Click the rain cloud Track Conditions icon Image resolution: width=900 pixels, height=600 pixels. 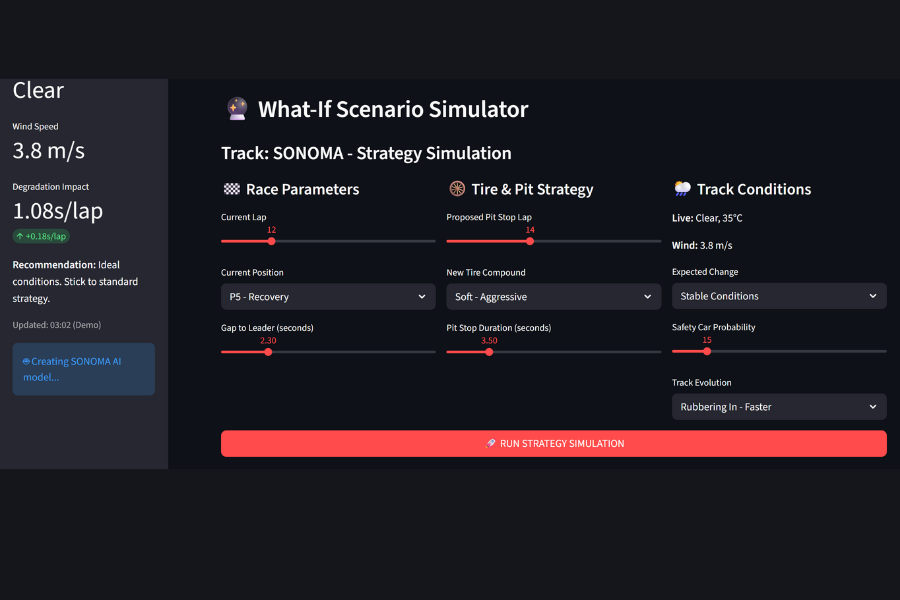coord(682,188)
